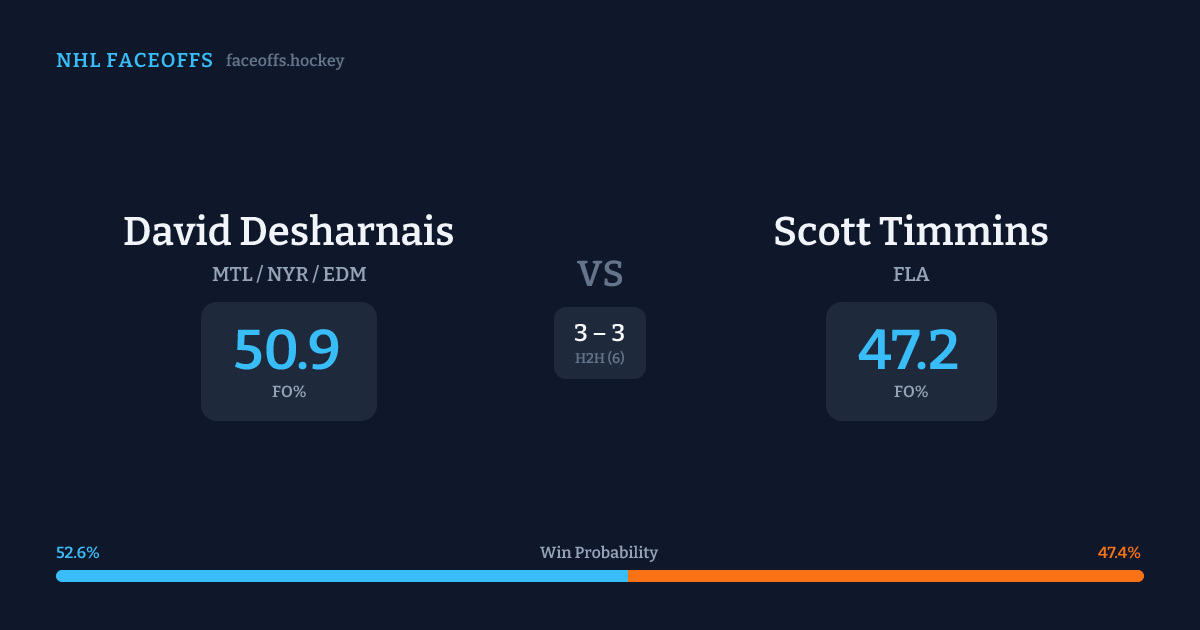Click the 47.4% win probability value
Image resolution: width=1200 pixels, height=630 pixels.
pyautogui.click(x=1119, y=553)
